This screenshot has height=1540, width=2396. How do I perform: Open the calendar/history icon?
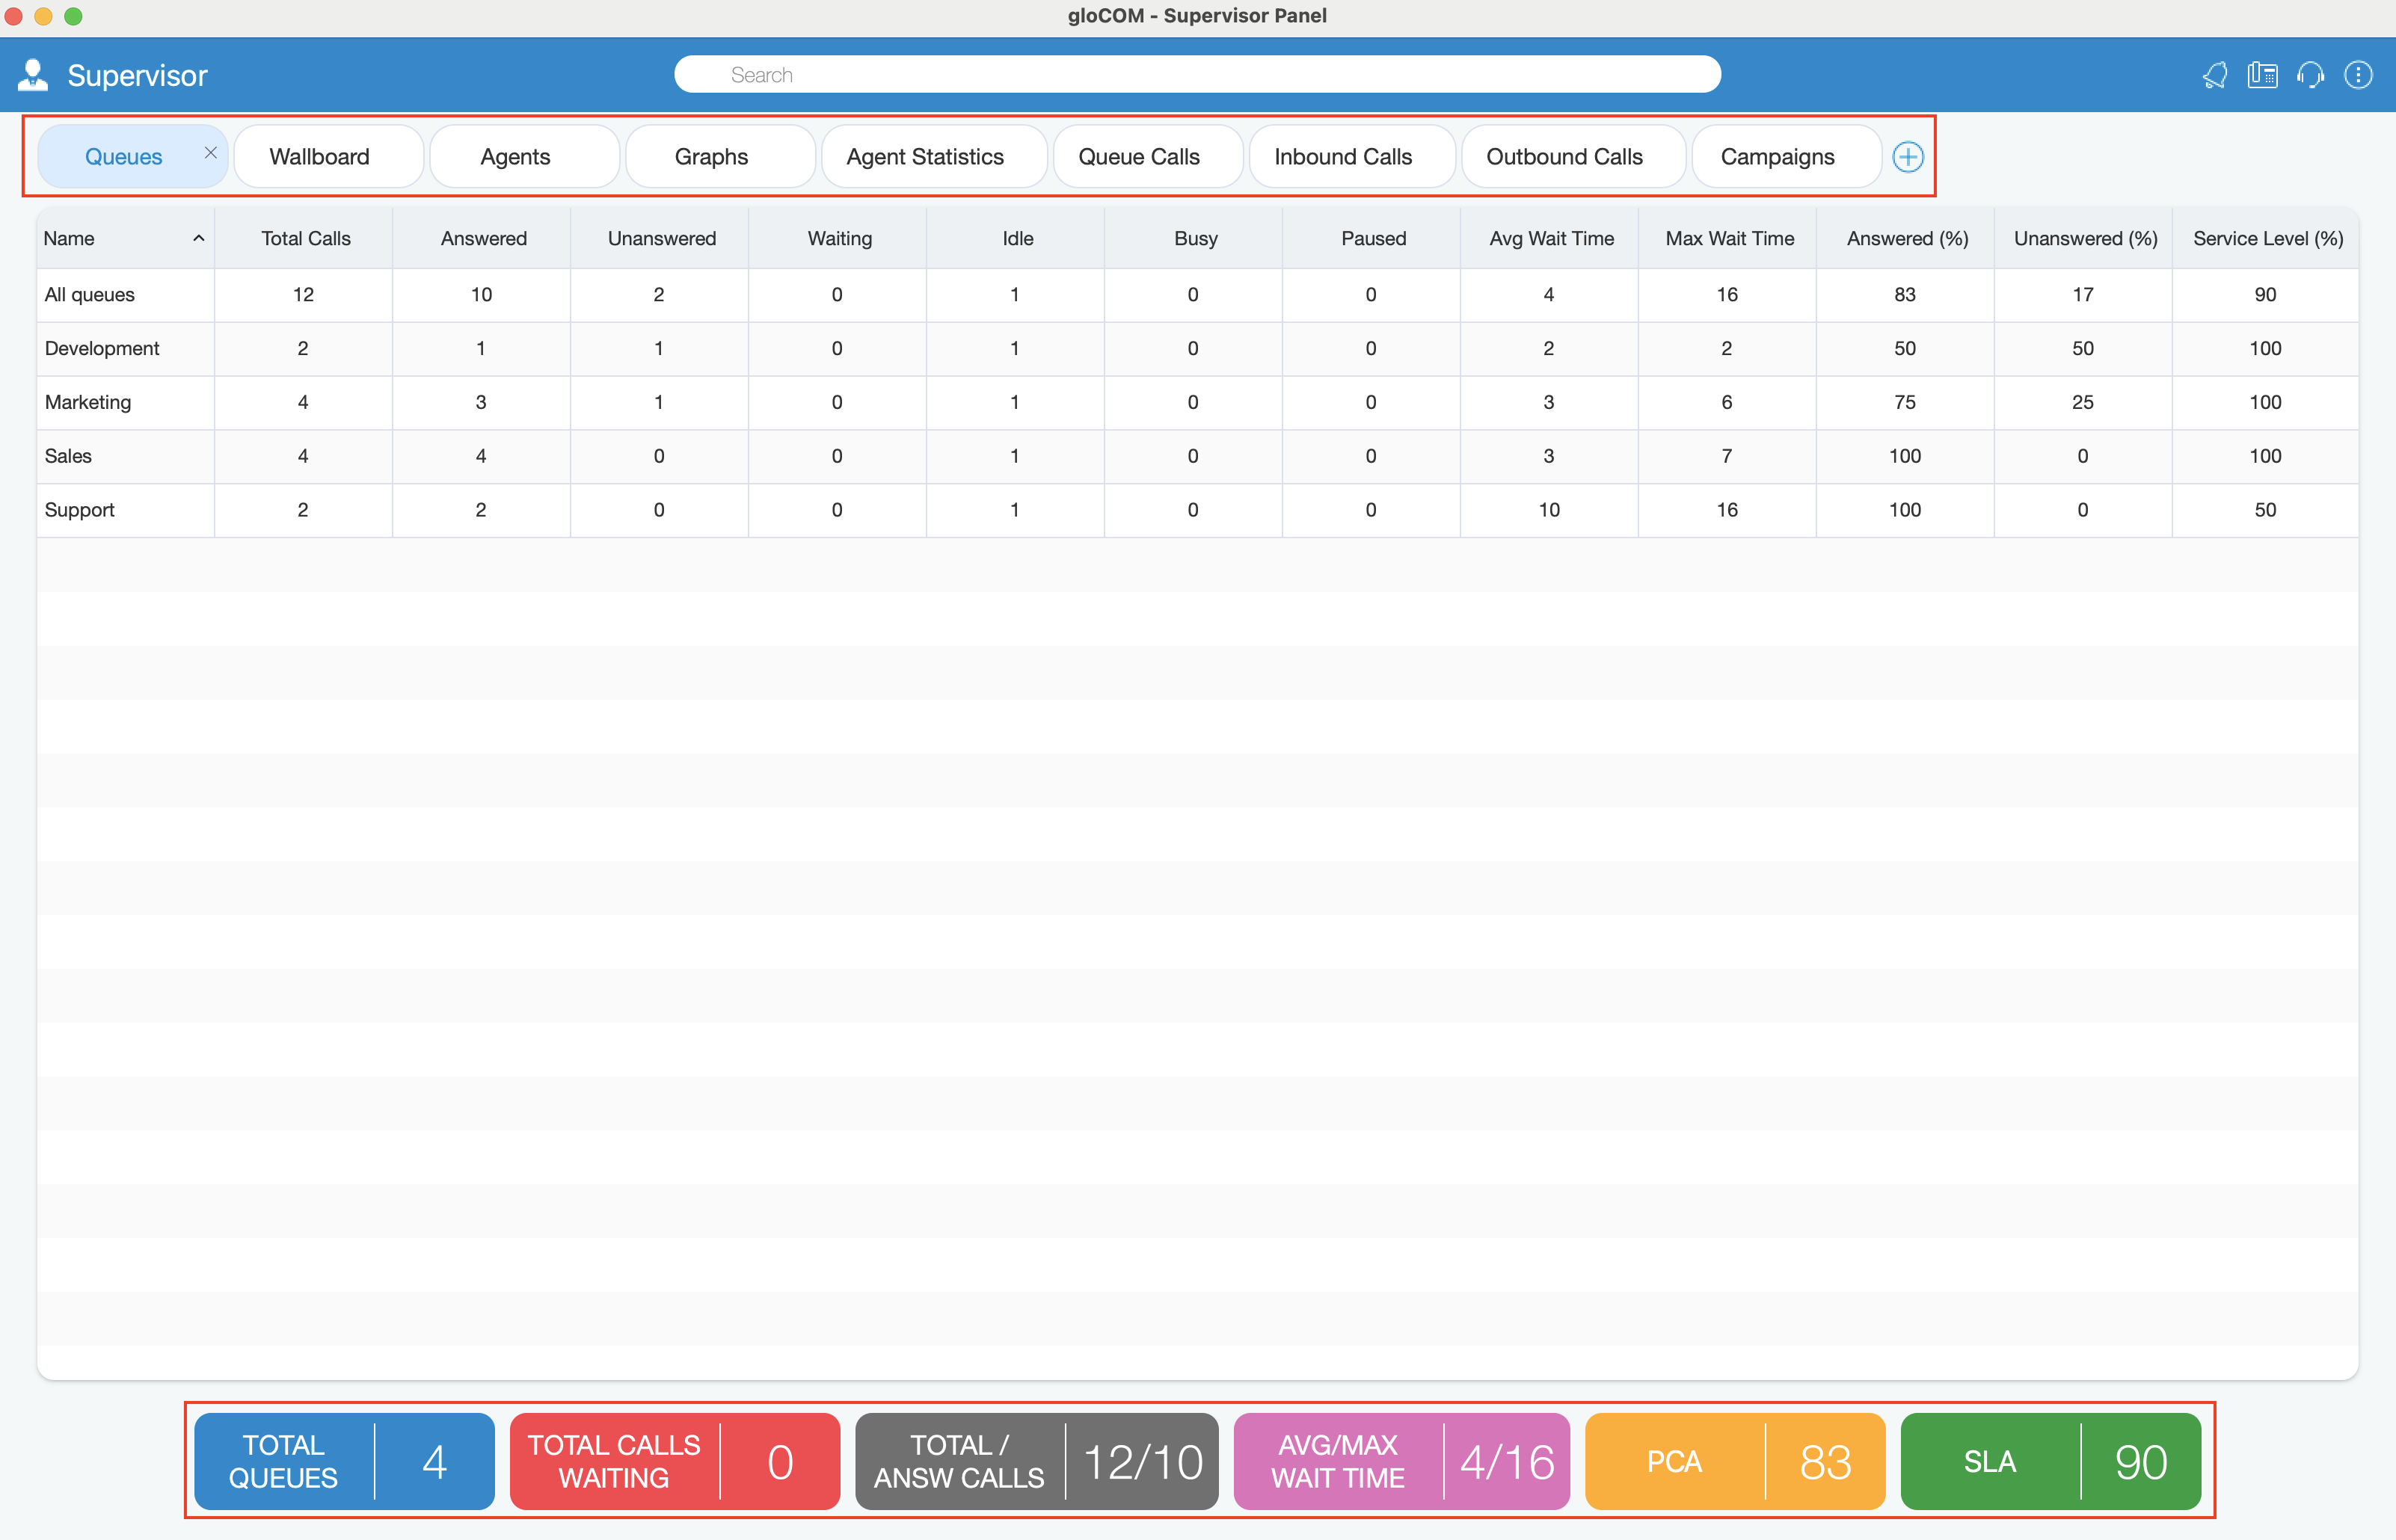click(2261, 73)
